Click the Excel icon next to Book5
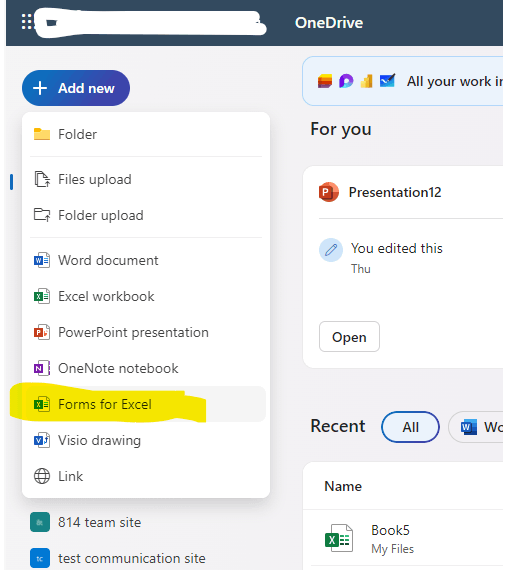The width and height of the screenshot is (508, 570). (339, 538)
